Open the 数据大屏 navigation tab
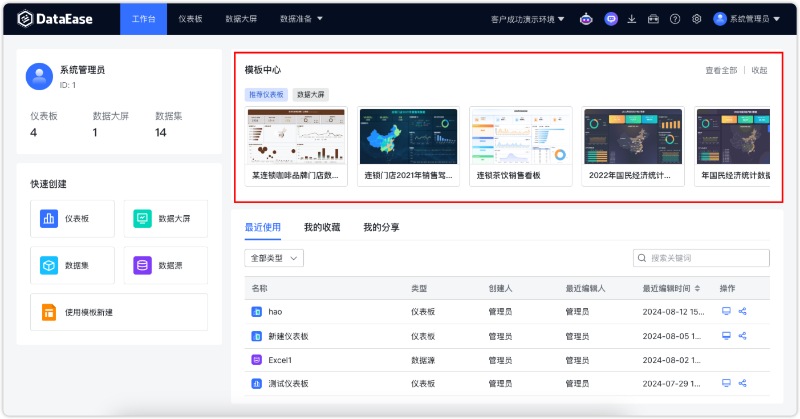This screenshot has height=419, width=800. tap(241, 19)
